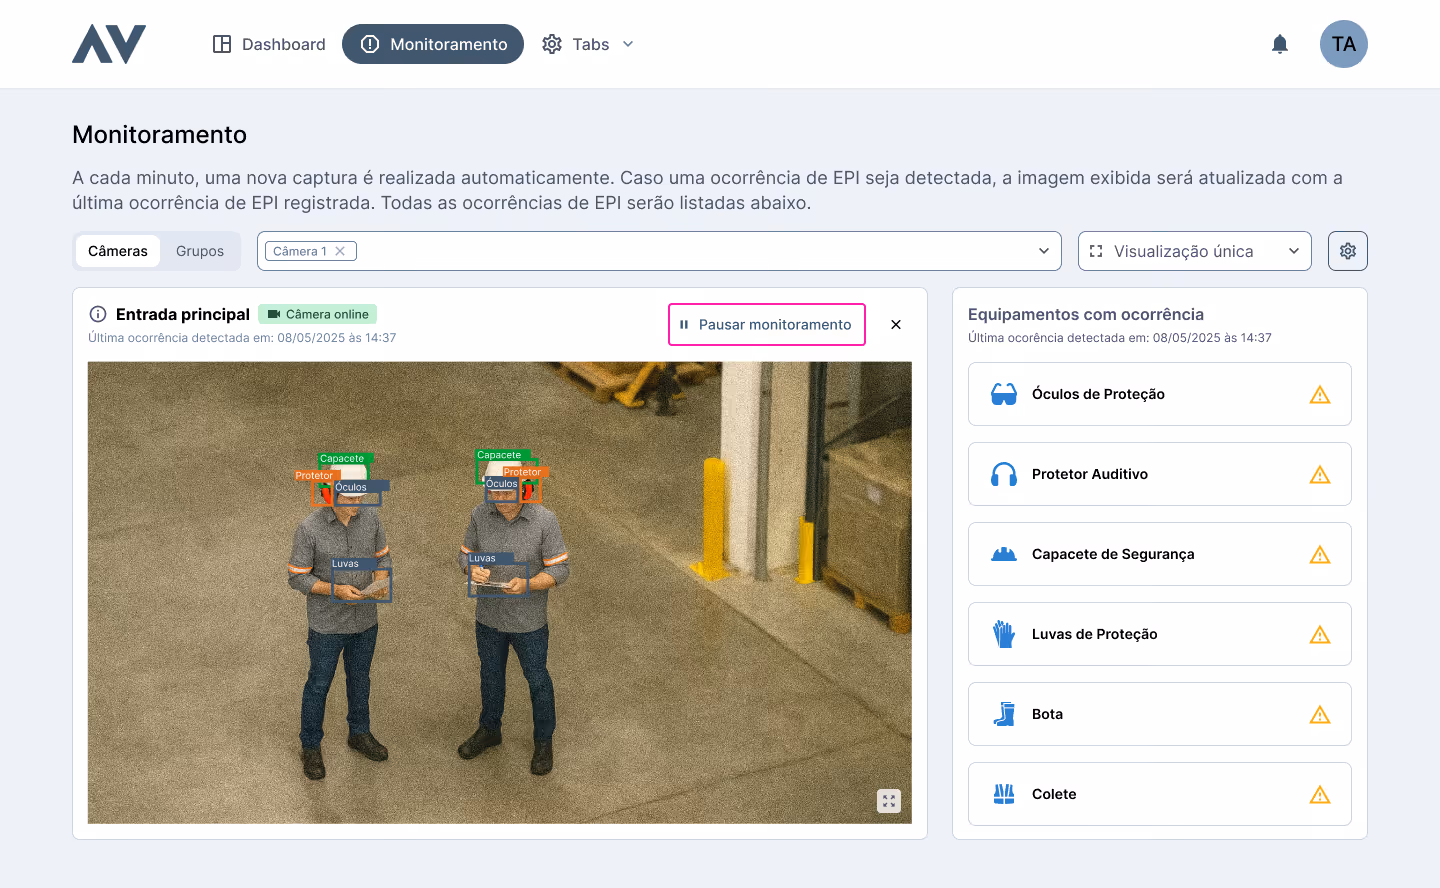This screenshot has width=1440, height=888.
Task: Open the monitoring settings gear button
Action: 1348,251
